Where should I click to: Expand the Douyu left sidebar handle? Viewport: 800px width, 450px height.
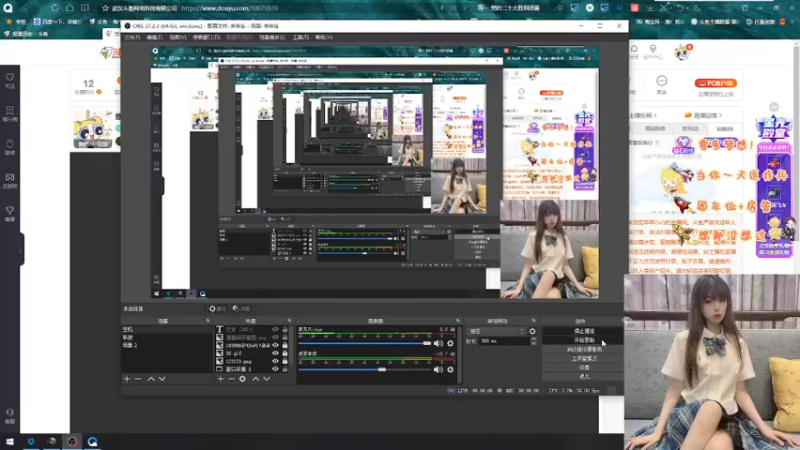(21, 249)
